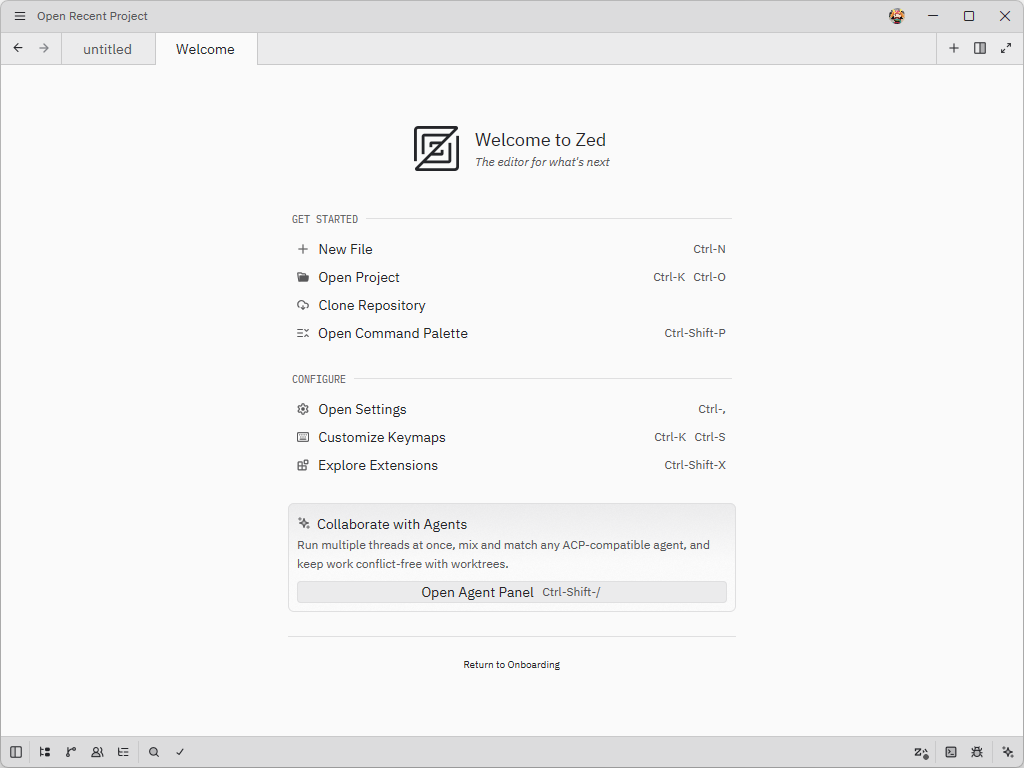The image size is (1024, 768).
Task: Click Open Settings
Action: tap(511, 409)
